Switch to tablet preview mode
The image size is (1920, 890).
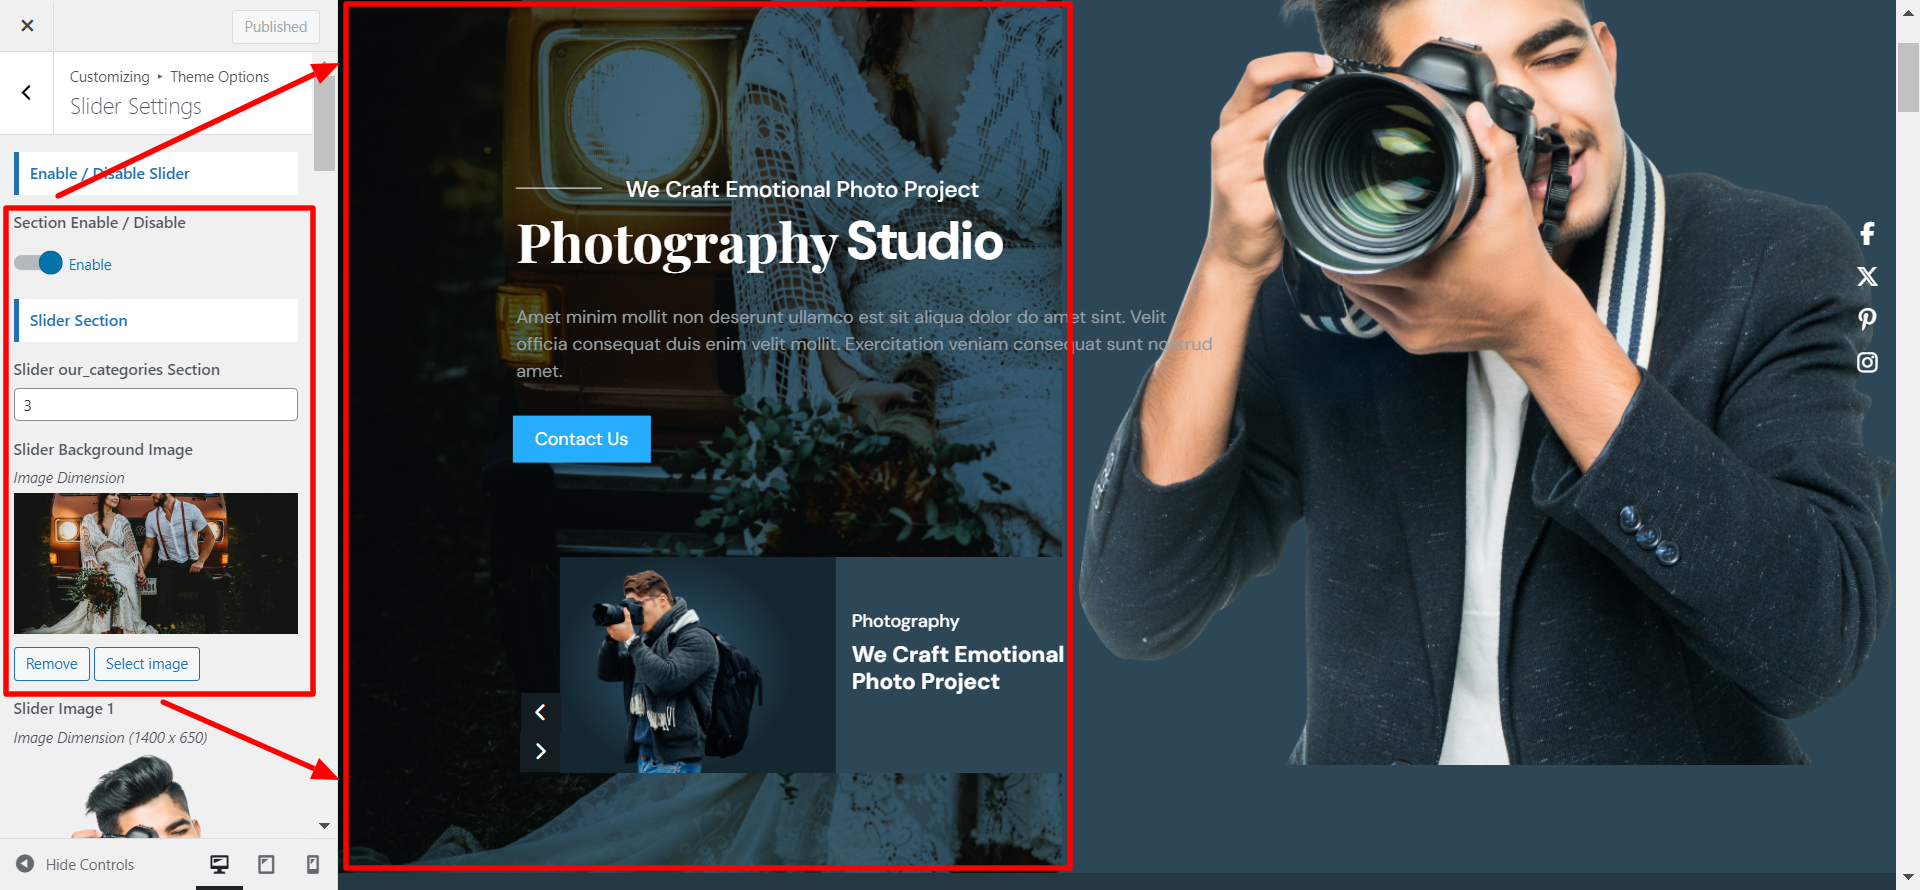click(x=266, y=864)
